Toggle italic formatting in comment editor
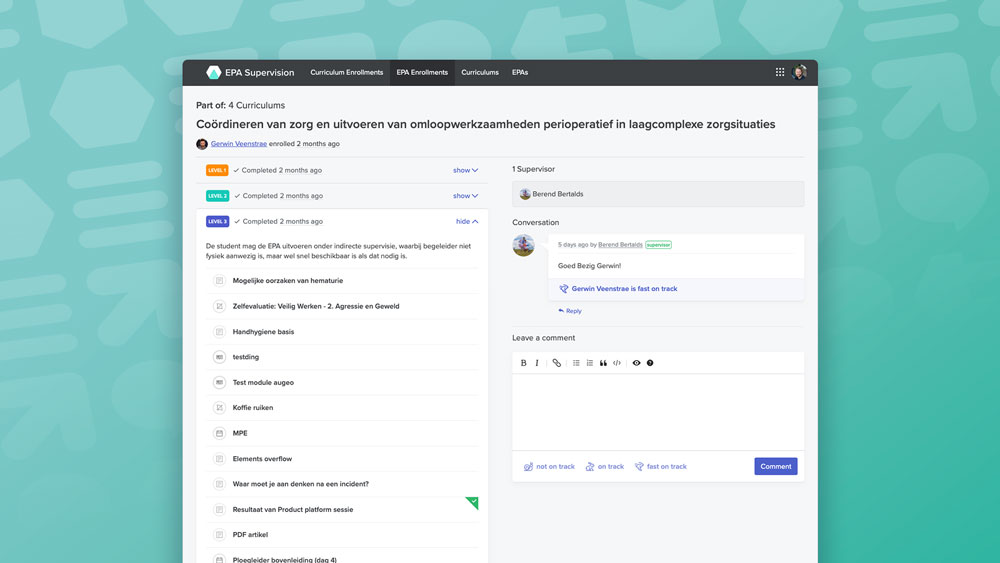This screenshot has height=563, width=1000. coord(537,363)
